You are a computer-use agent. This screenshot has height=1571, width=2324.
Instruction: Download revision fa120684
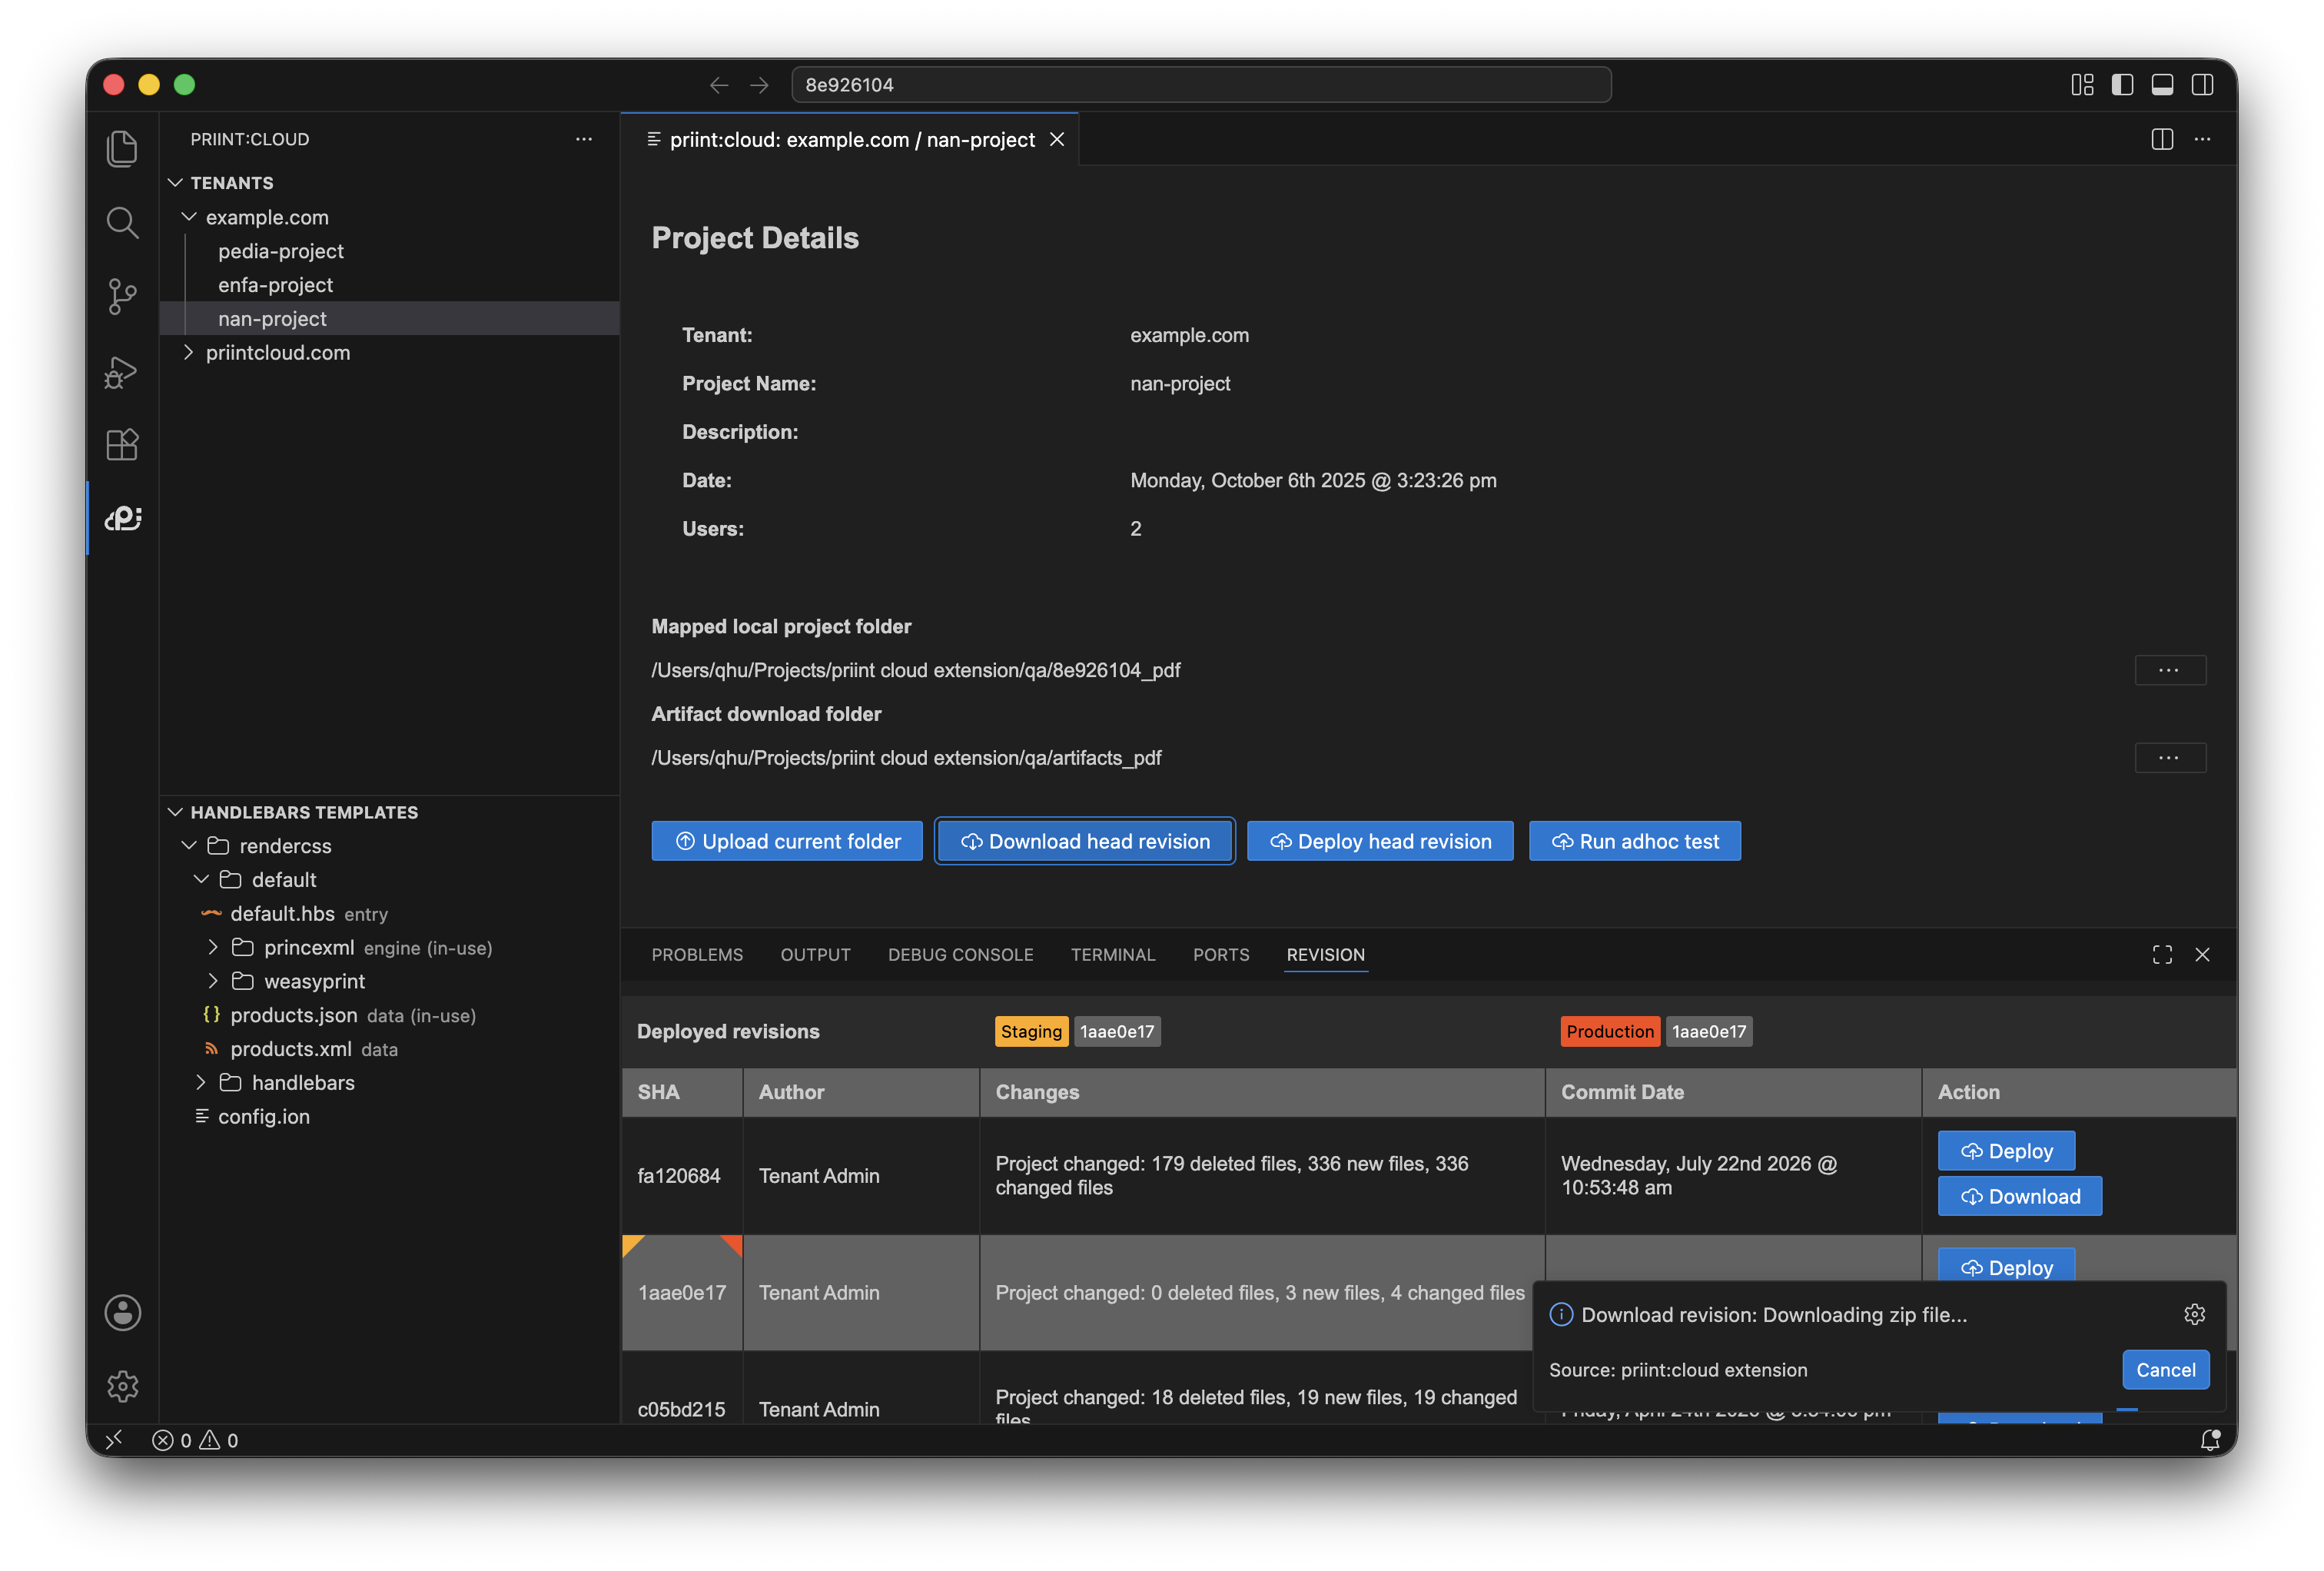pyautogui.click(x=2019, y=1197)
